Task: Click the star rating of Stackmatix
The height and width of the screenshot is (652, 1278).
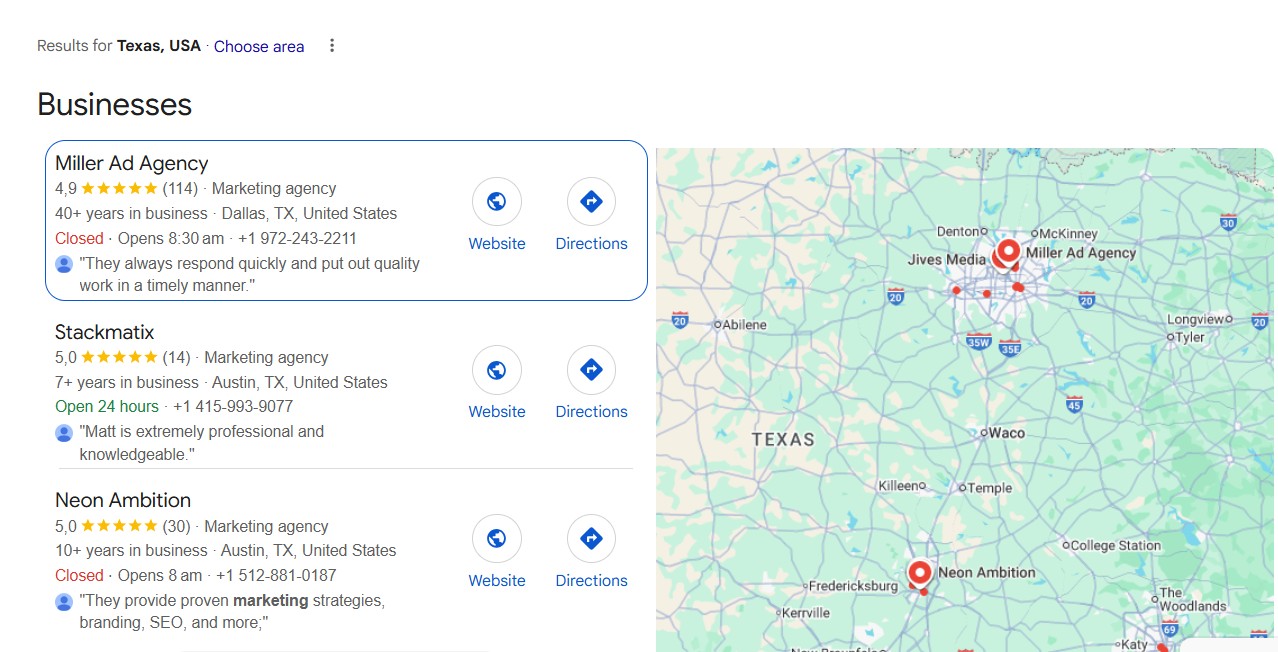Action: point(119,357)
